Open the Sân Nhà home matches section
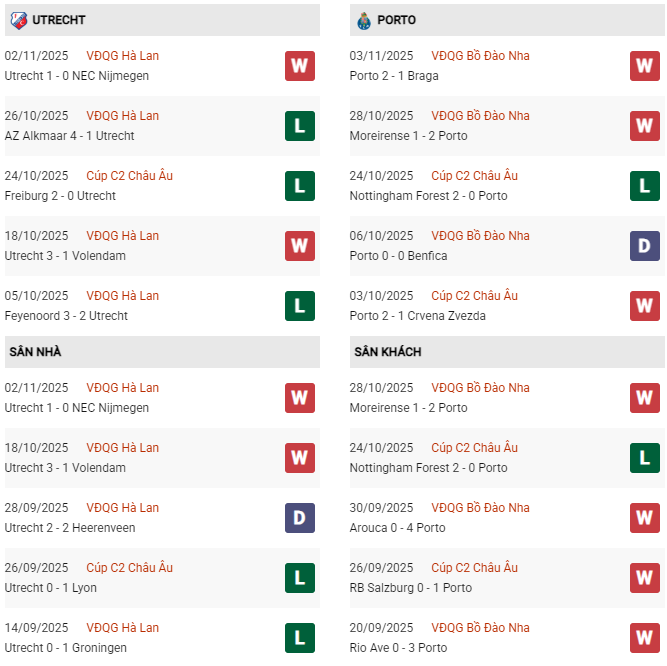Viewport: 667px width, 666px height. pos(36,352)
